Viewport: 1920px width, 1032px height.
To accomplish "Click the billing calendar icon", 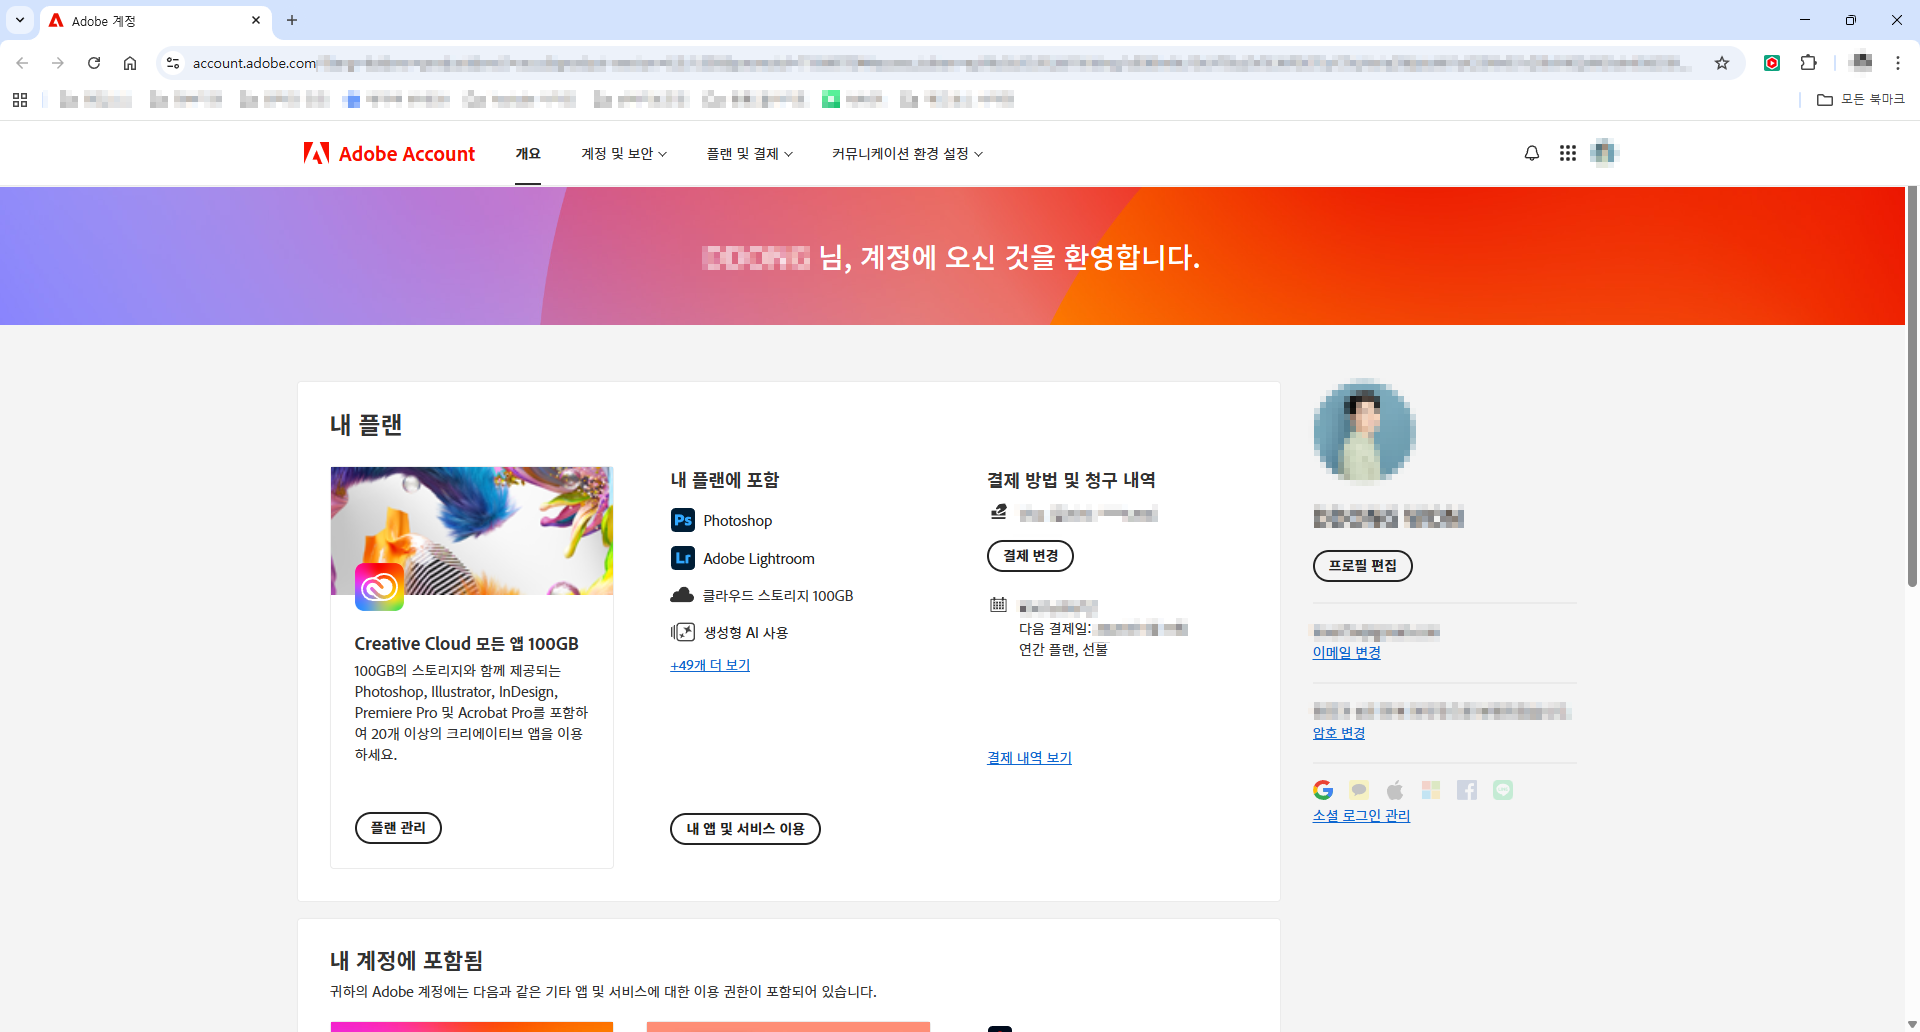I will tap(998, 604).
